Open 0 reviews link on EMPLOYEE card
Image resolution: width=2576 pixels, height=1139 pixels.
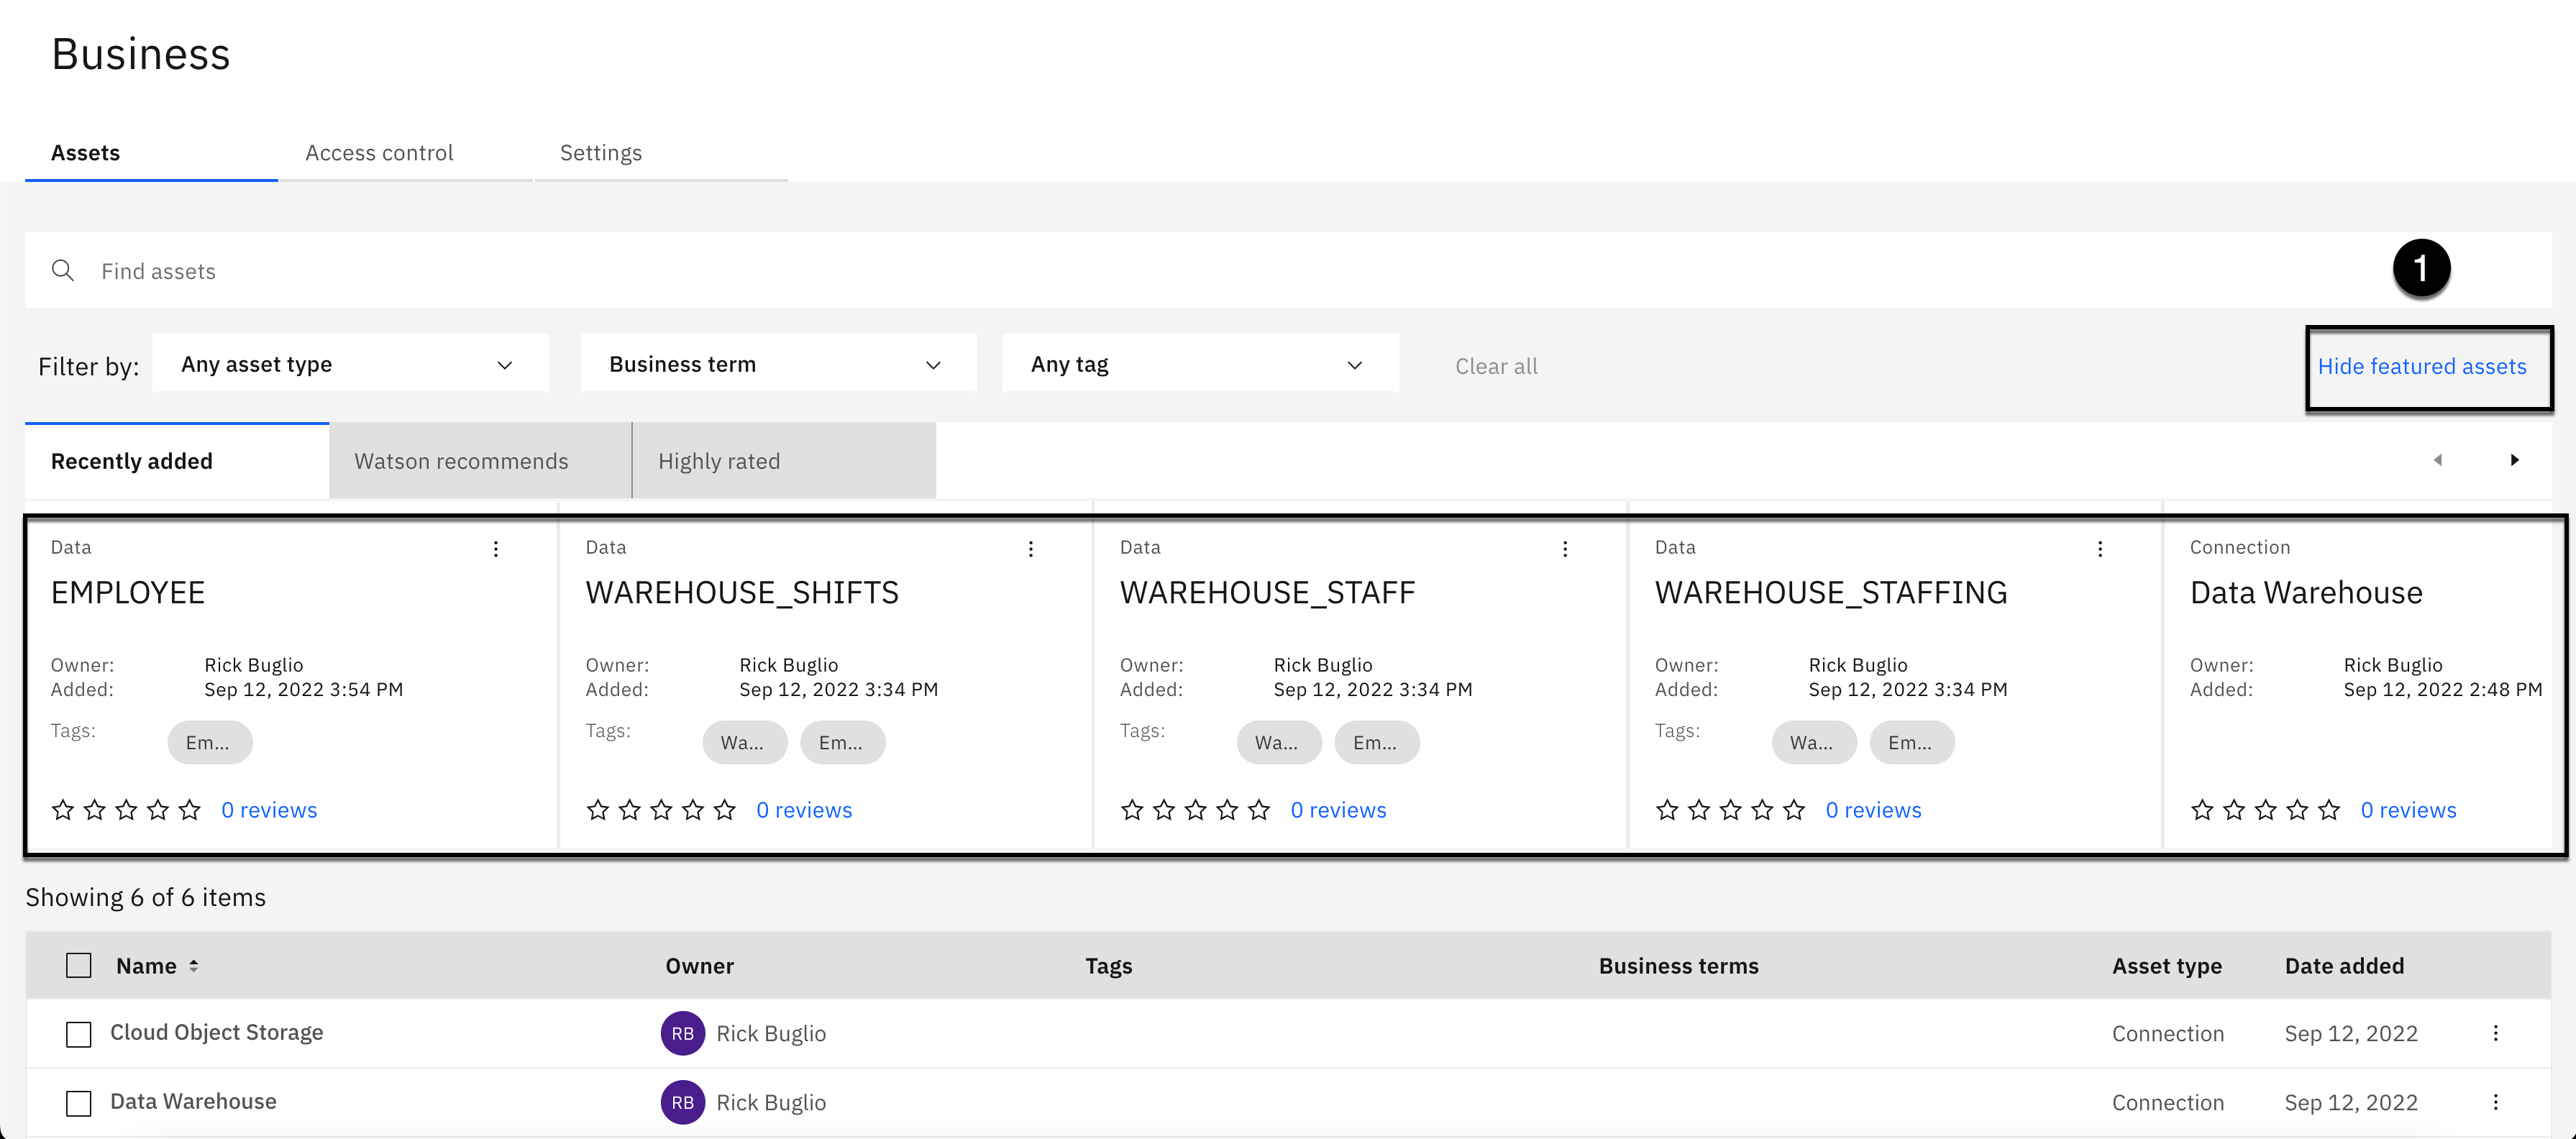(x=269, y=810)
